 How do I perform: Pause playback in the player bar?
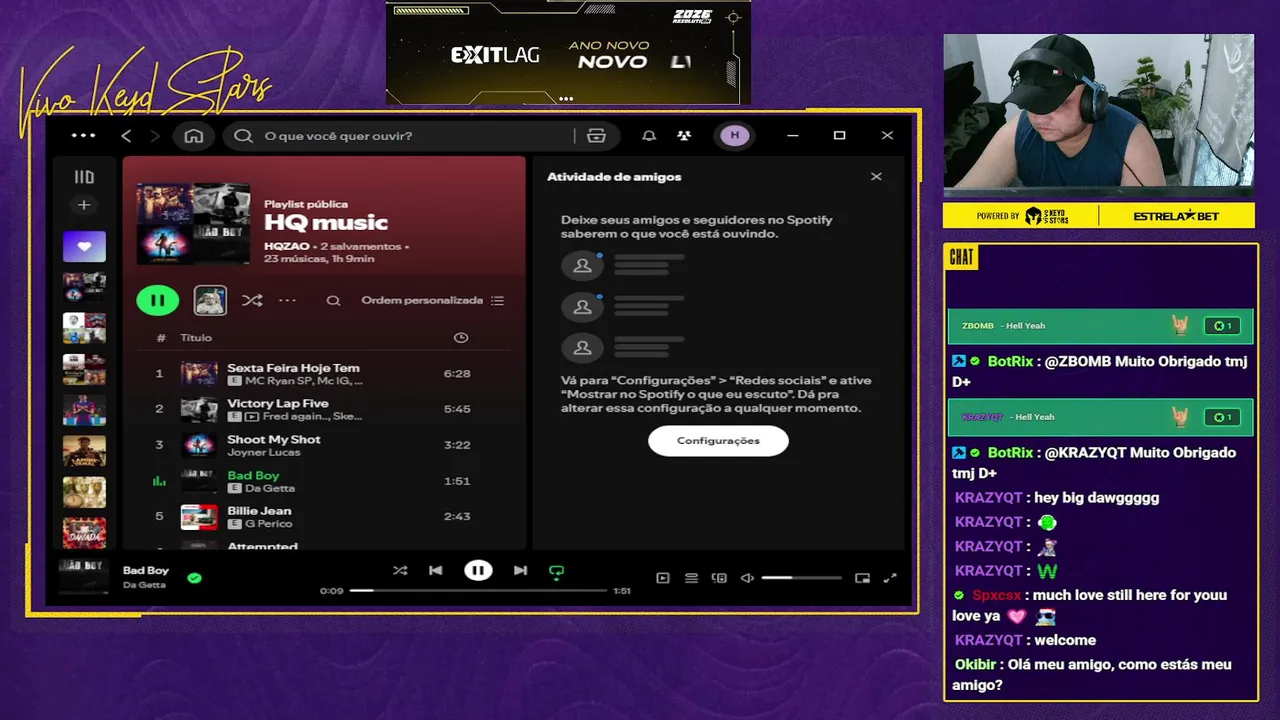[x=478, y=571]
